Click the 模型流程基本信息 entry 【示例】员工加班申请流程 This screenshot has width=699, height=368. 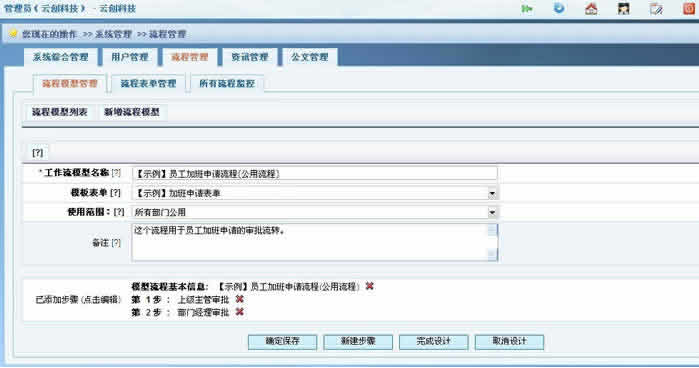point(288,286)
